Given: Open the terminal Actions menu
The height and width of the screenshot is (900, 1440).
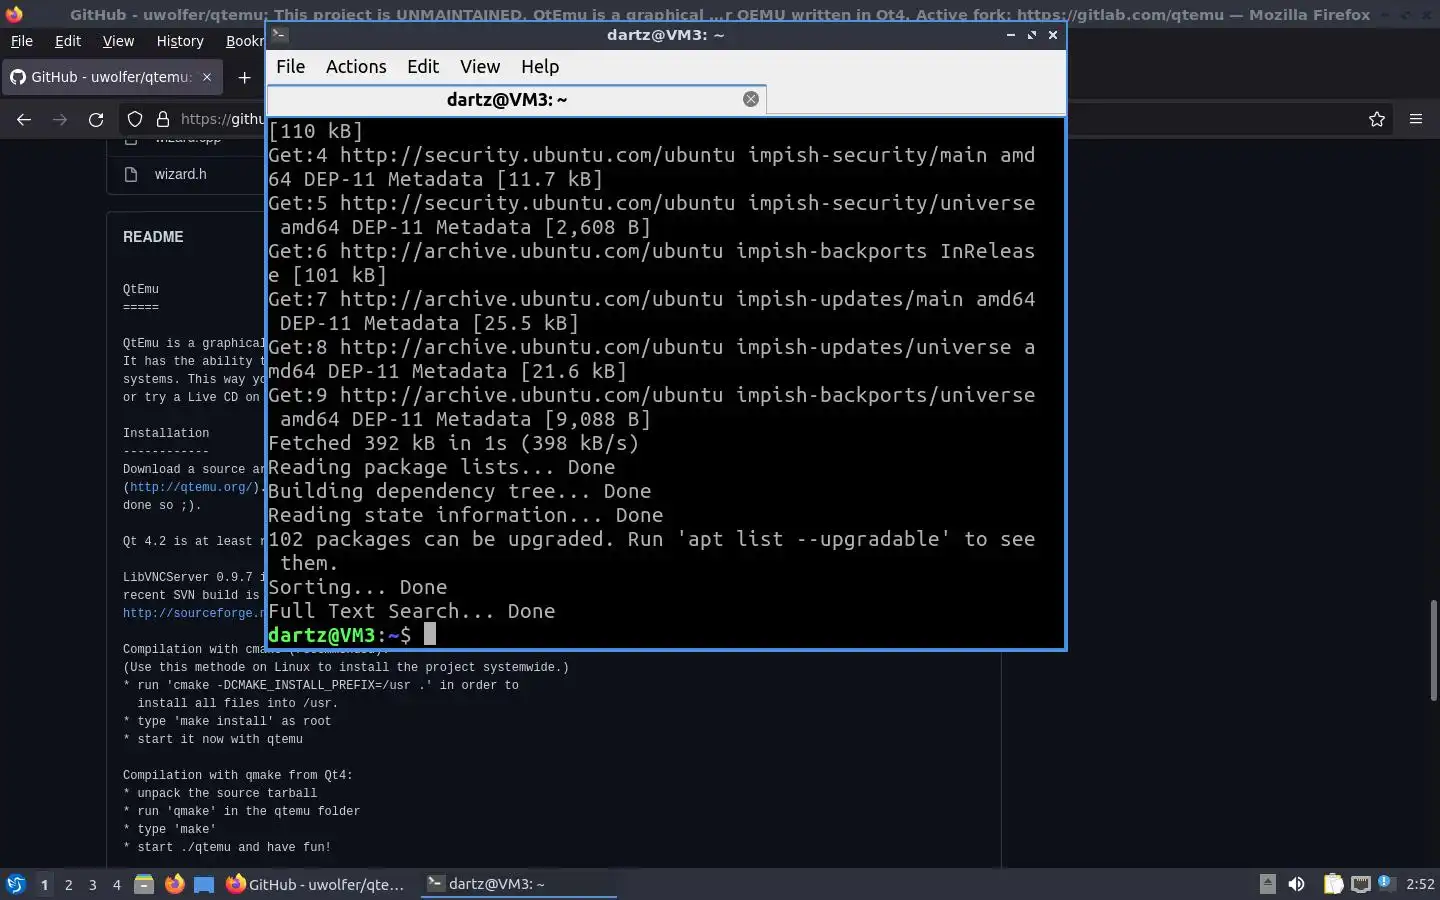Looking at the screenshot, I should [x=356, y=67].
